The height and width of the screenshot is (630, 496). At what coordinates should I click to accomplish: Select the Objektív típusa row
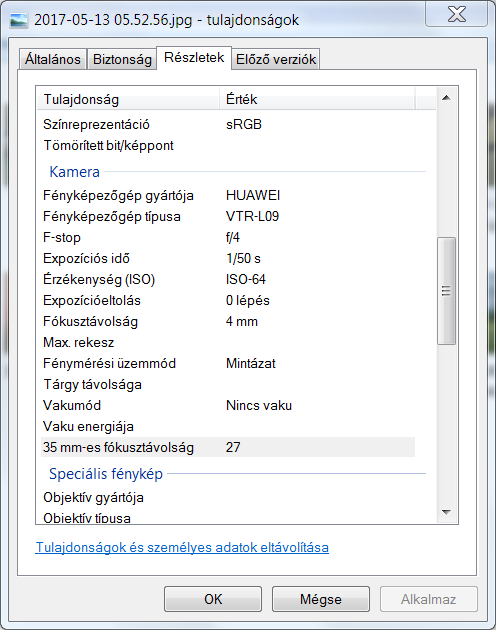(x=228, y=517)
